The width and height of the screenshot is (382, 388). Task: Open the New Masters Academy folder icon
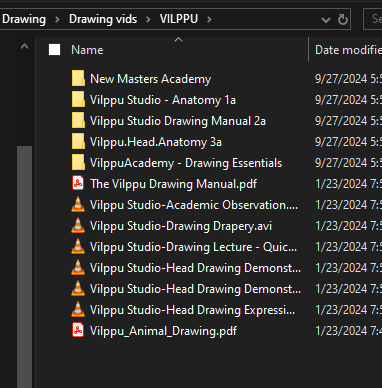78,79
